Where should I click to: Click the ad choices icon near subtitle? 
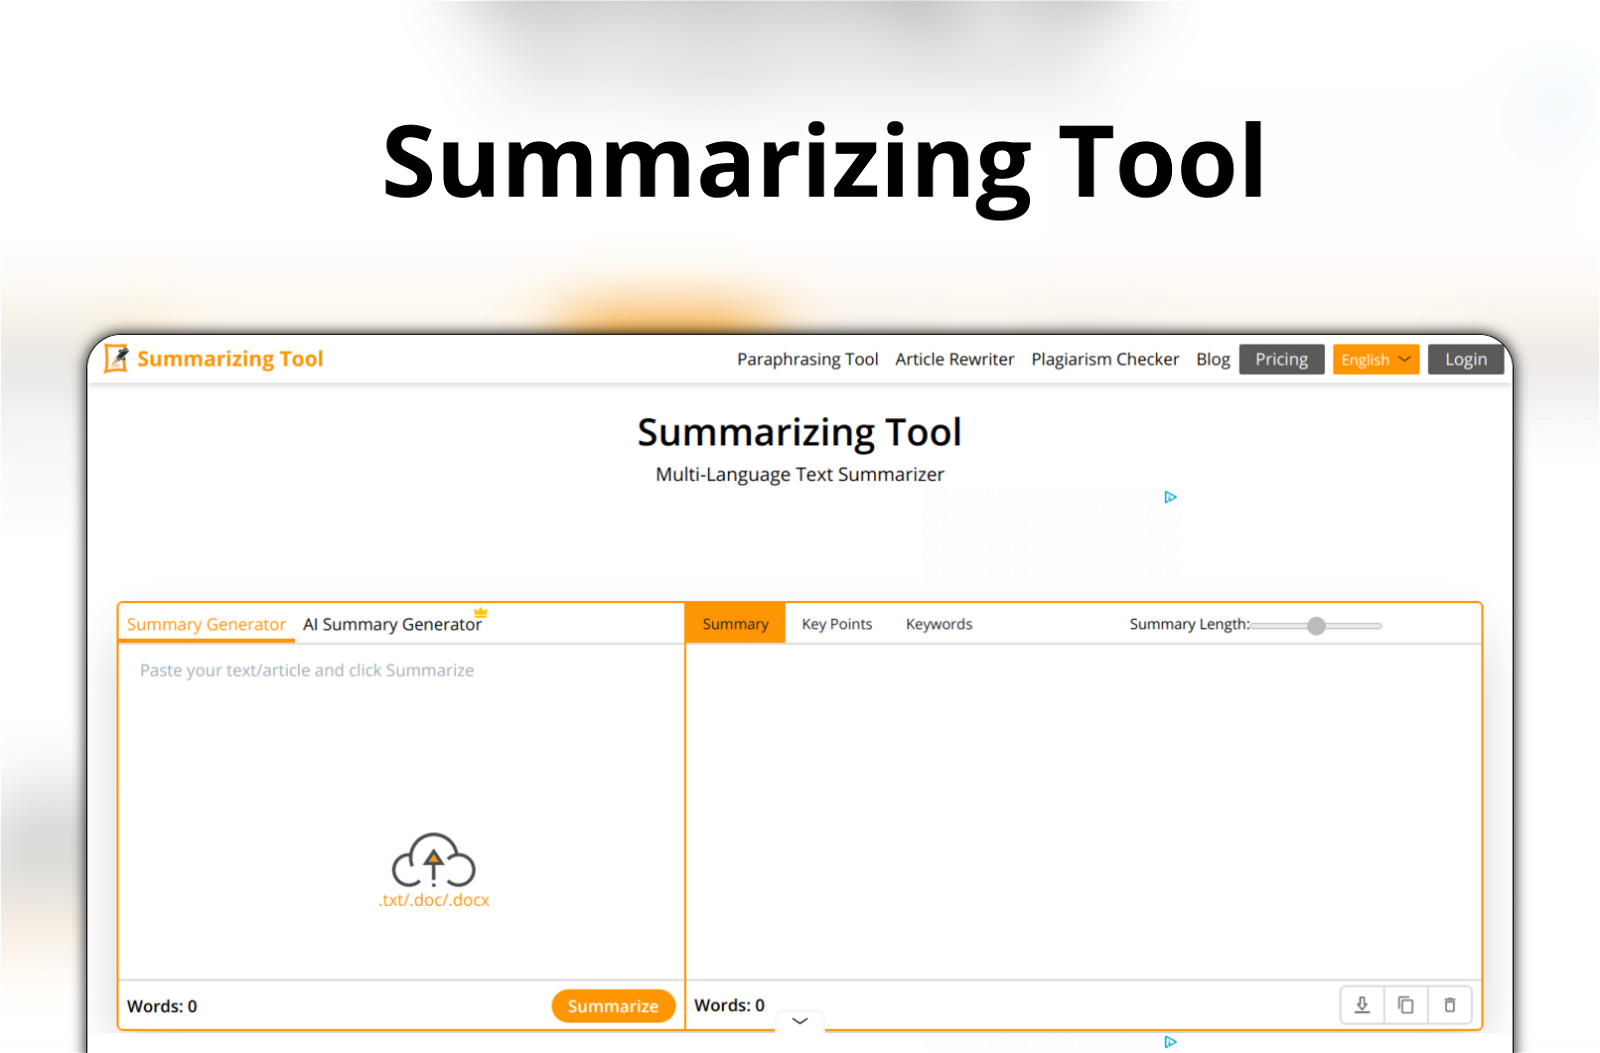point(1170,497)
